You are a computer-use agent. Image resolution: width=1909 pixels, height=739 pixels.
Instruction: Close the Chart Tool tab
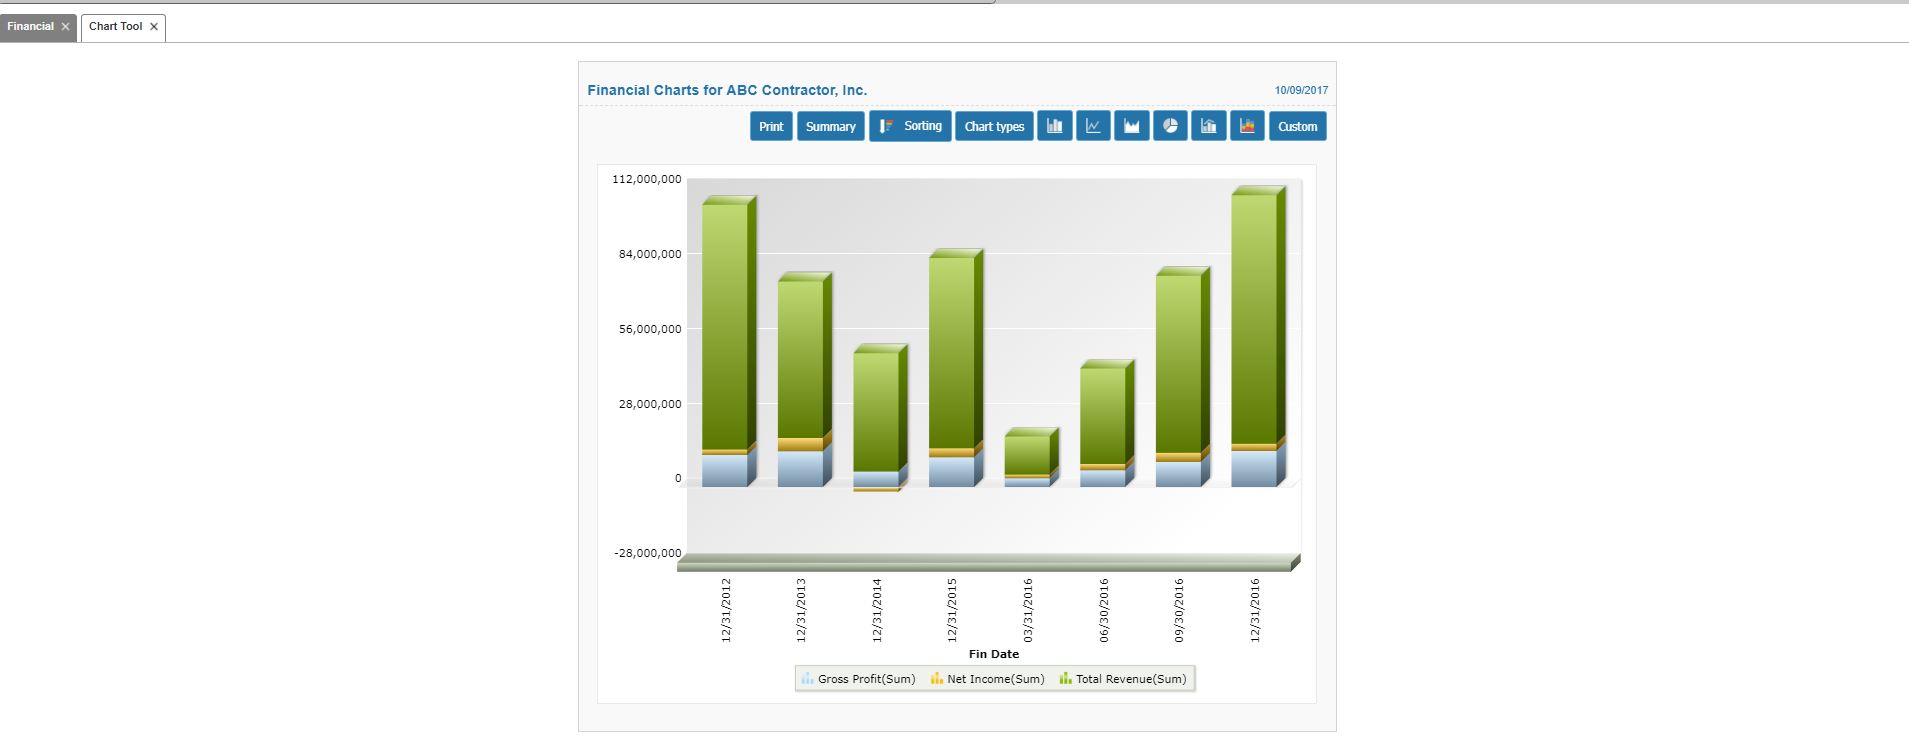154,27
